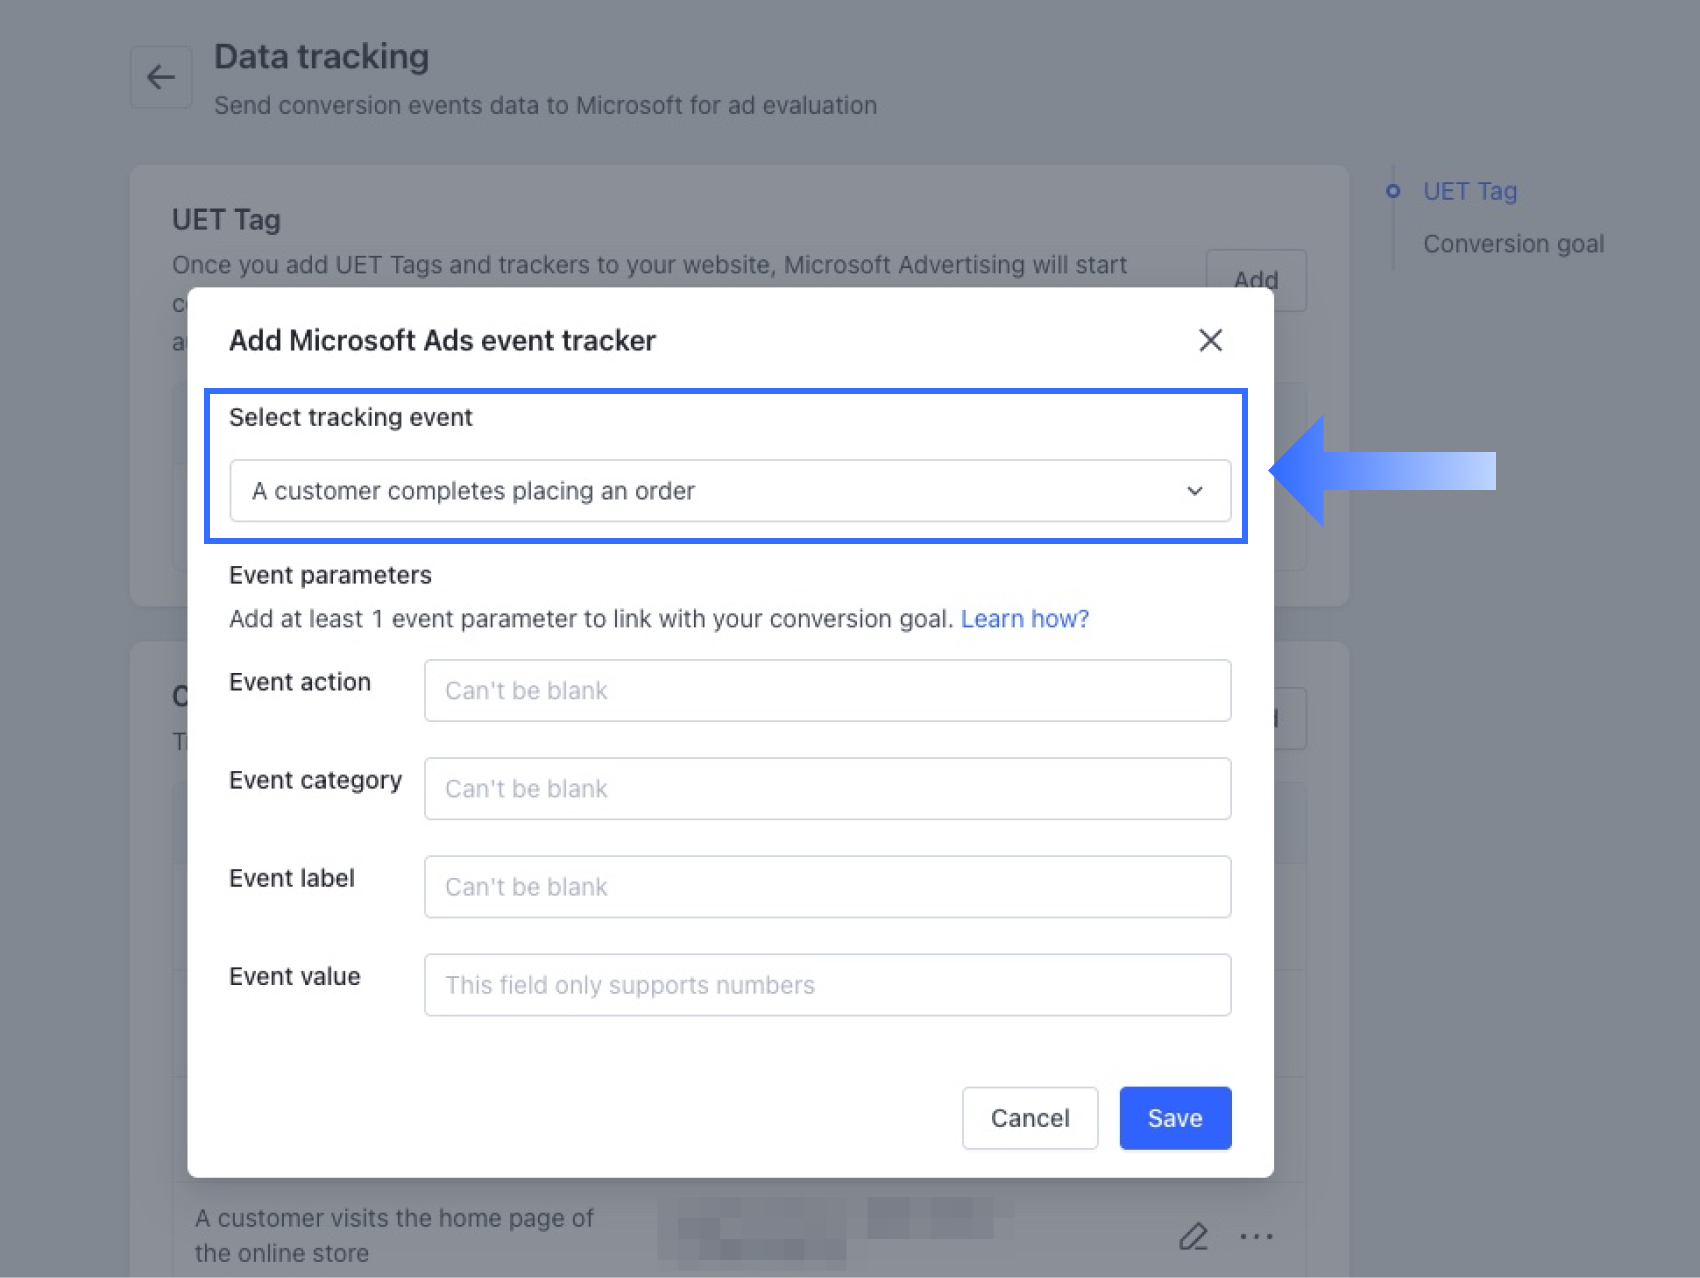The height and width of the screenshot is (1278, 1700).
Task: Click the 'Select tracking event' label
Action: click(350, 417)
